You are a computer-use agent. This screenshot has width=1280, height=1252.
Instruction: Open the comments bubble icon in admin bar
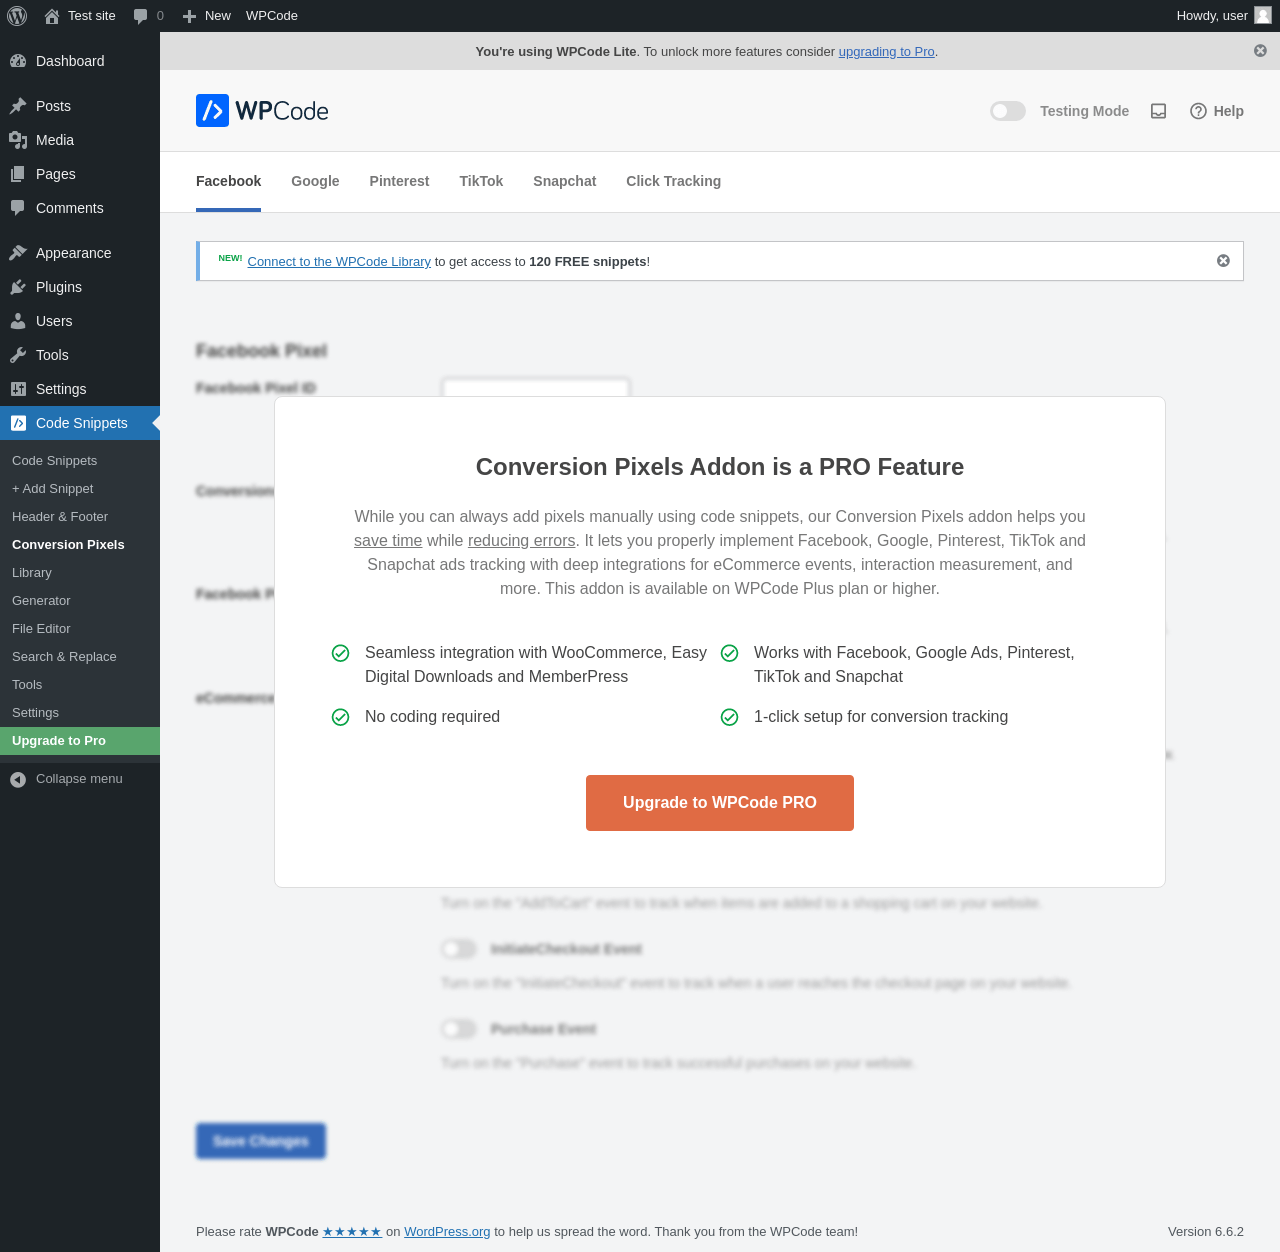coord(140,16)
